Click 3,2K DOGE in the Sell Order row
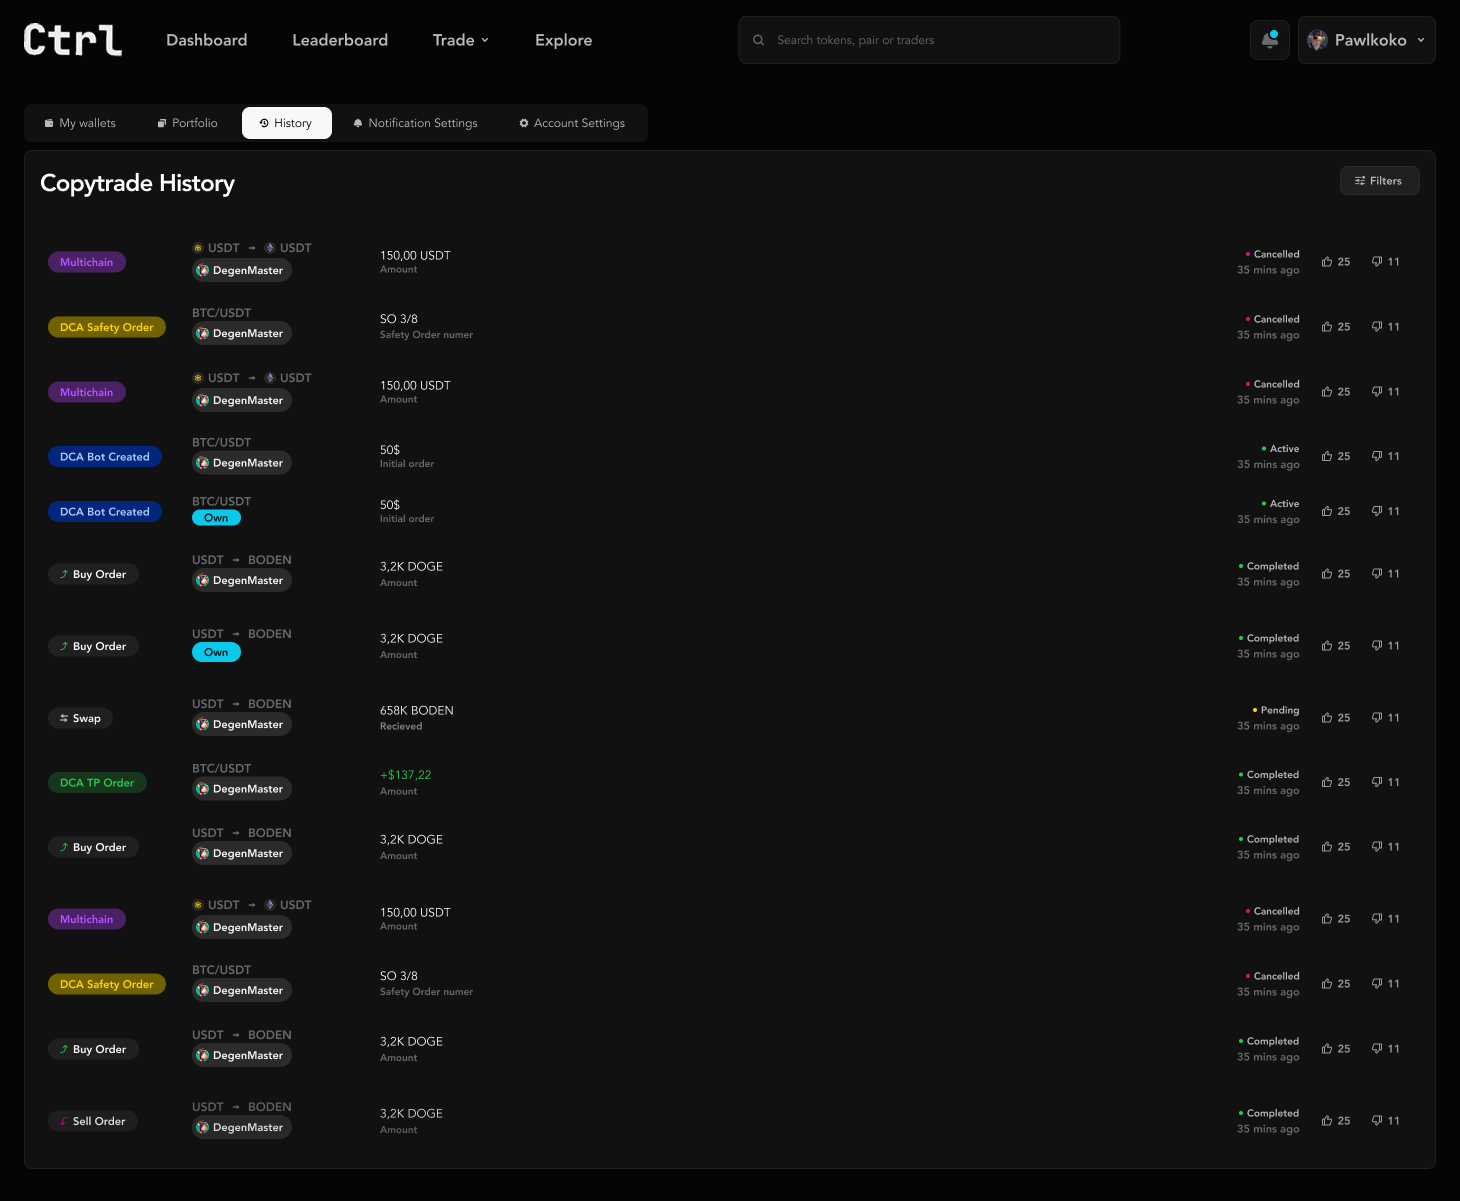 pyautogui.click(x=411, y=1113)
